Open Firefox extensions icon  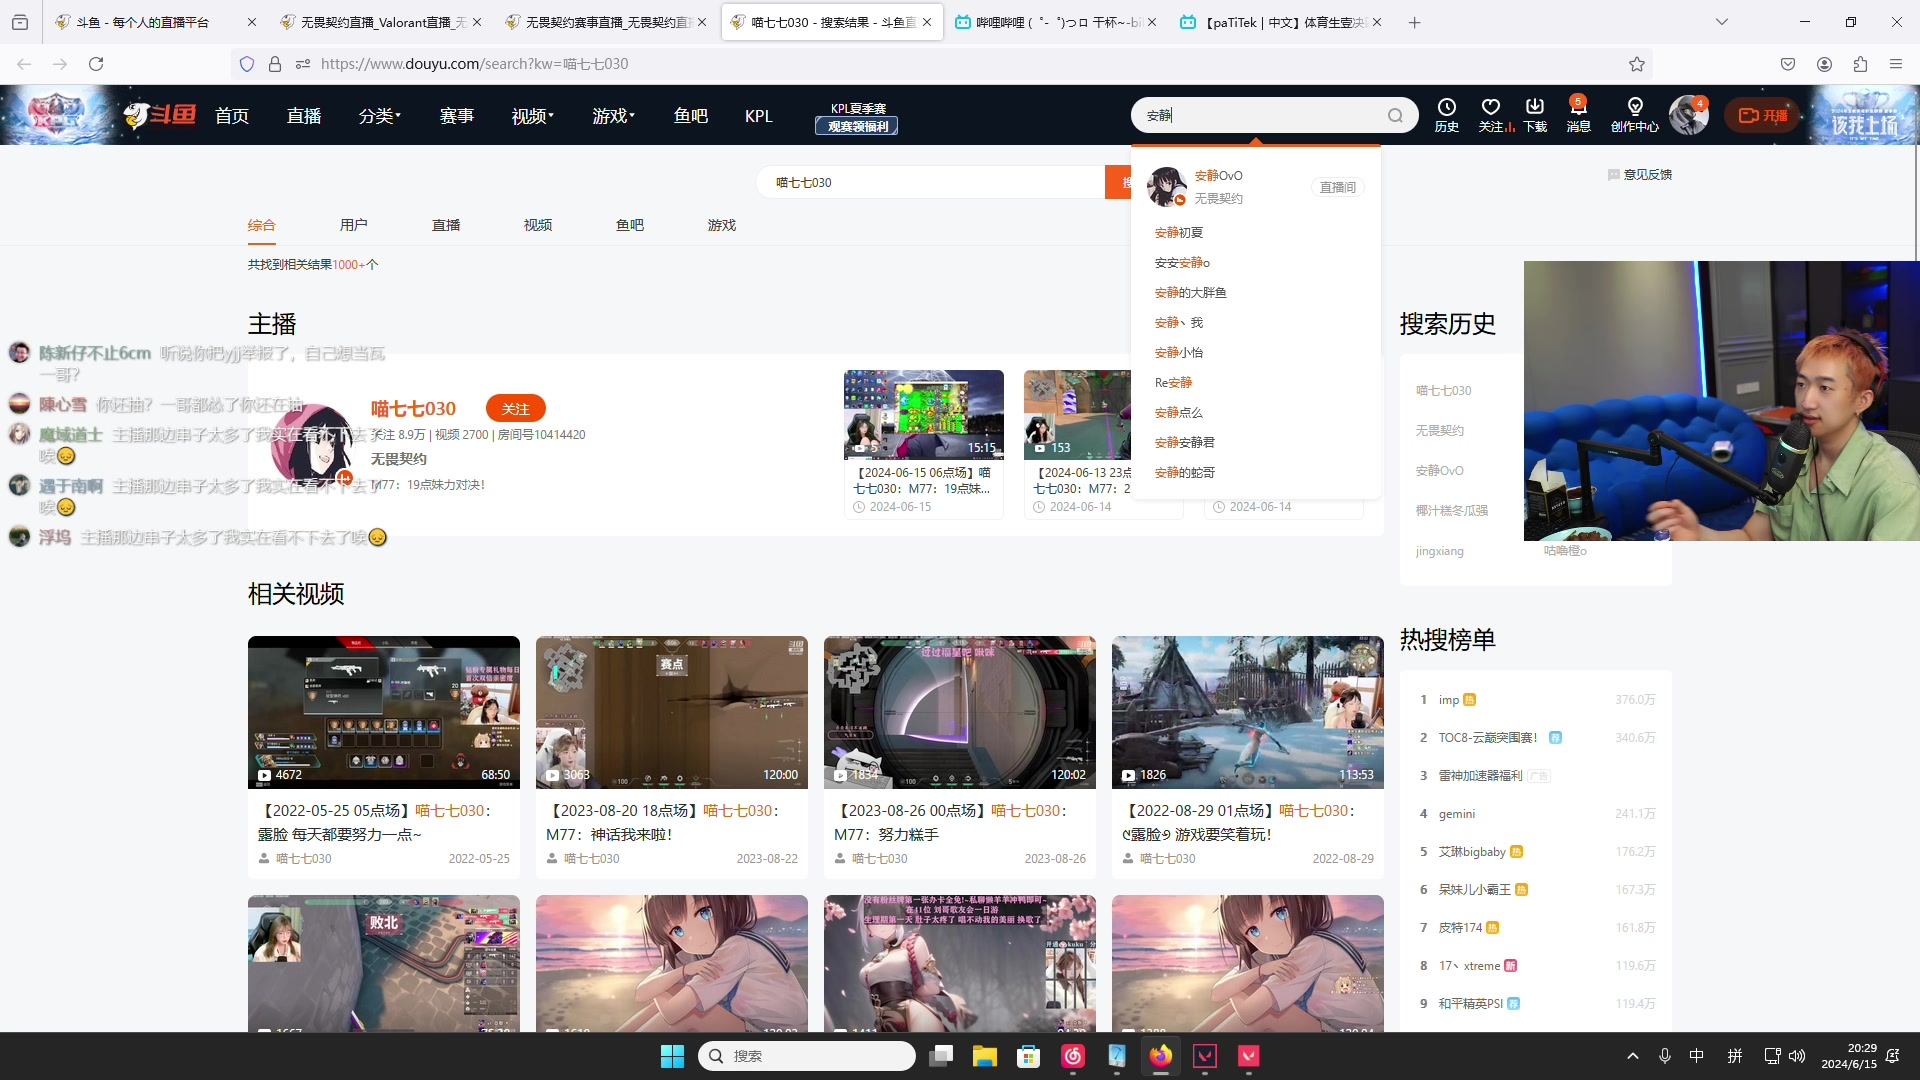coord(1860,64)
